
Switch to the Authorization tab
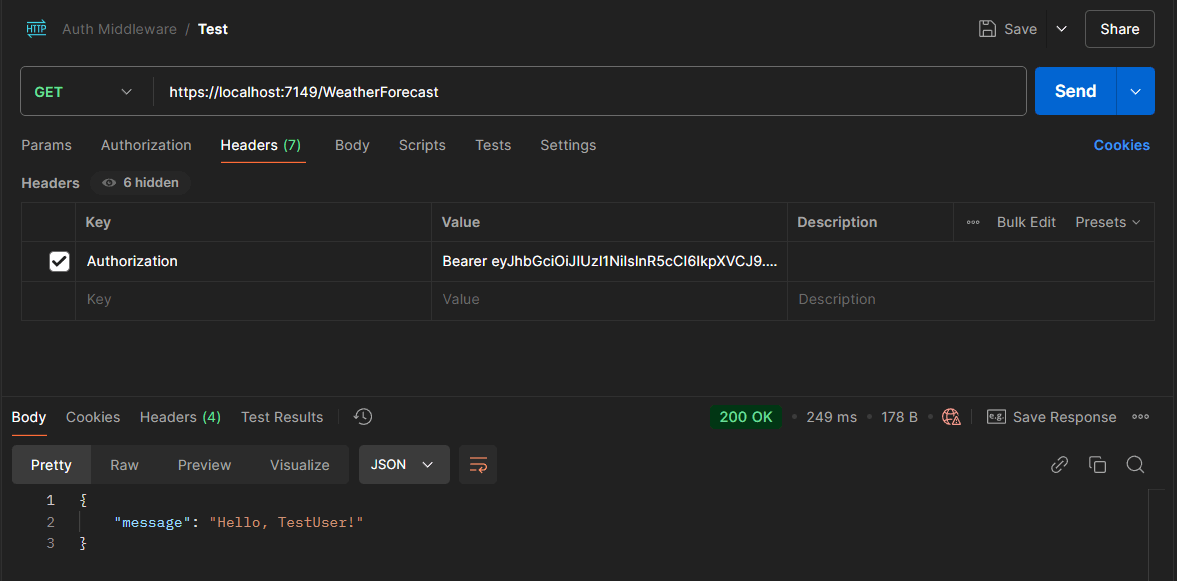(x=146, y=145)
